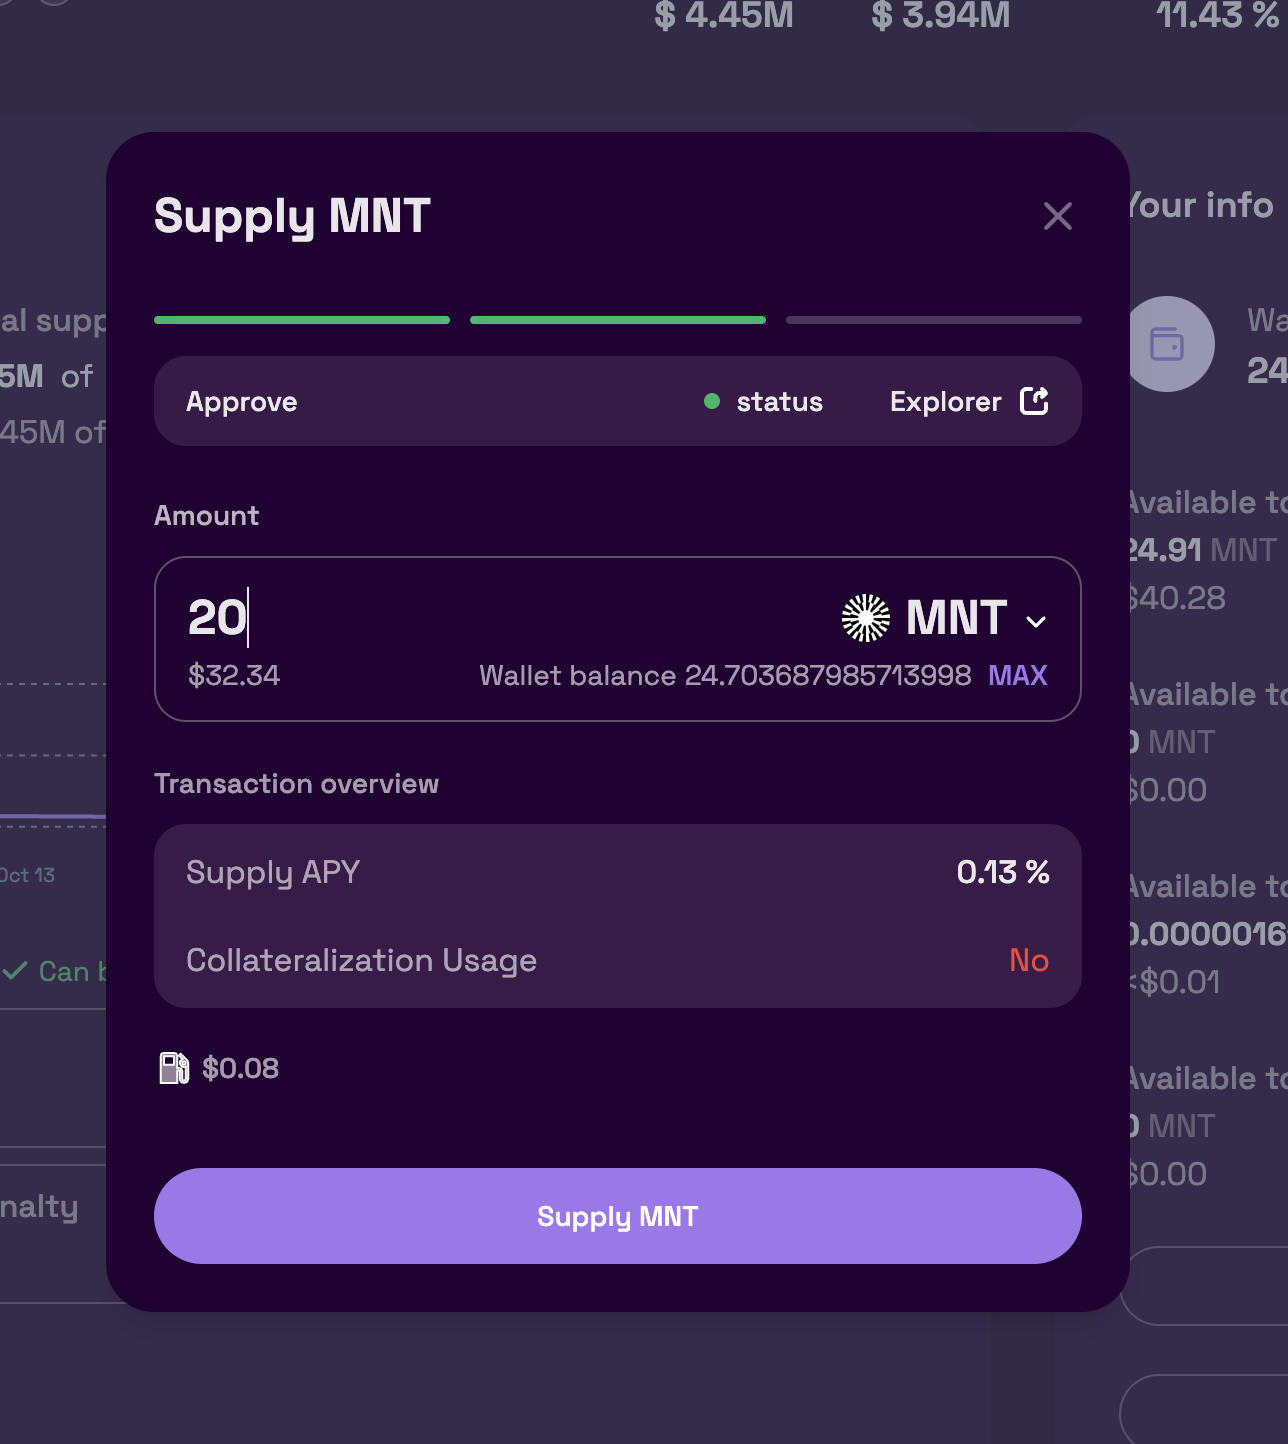Click the gas pump fee icon
This screenshot has height=1444, width=1288.
pos(174,1068)
